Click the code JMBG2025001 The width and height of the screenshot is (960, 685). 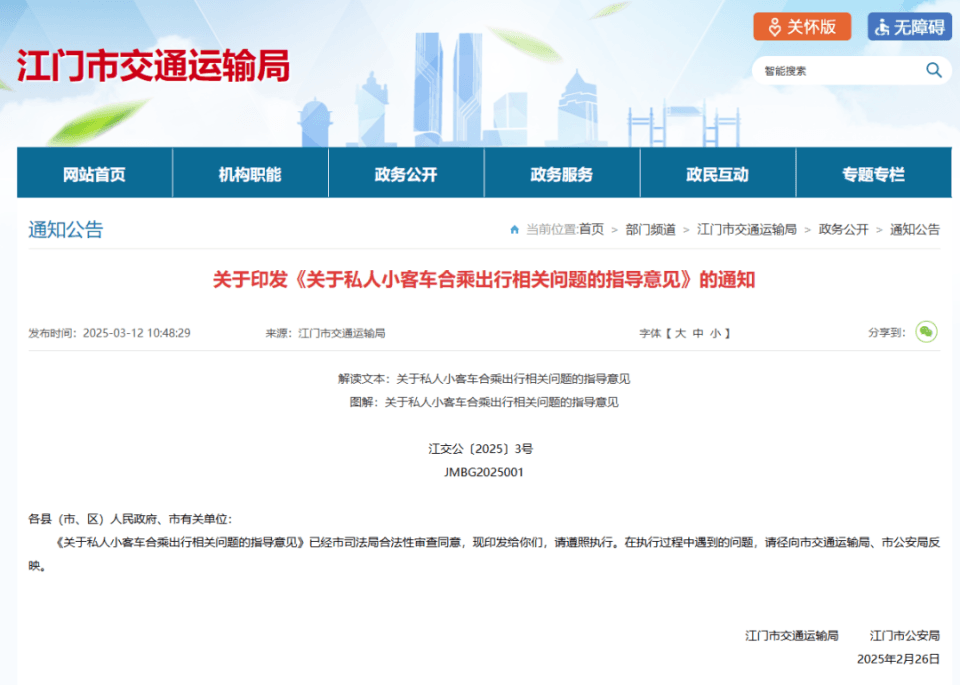point(484,472)
